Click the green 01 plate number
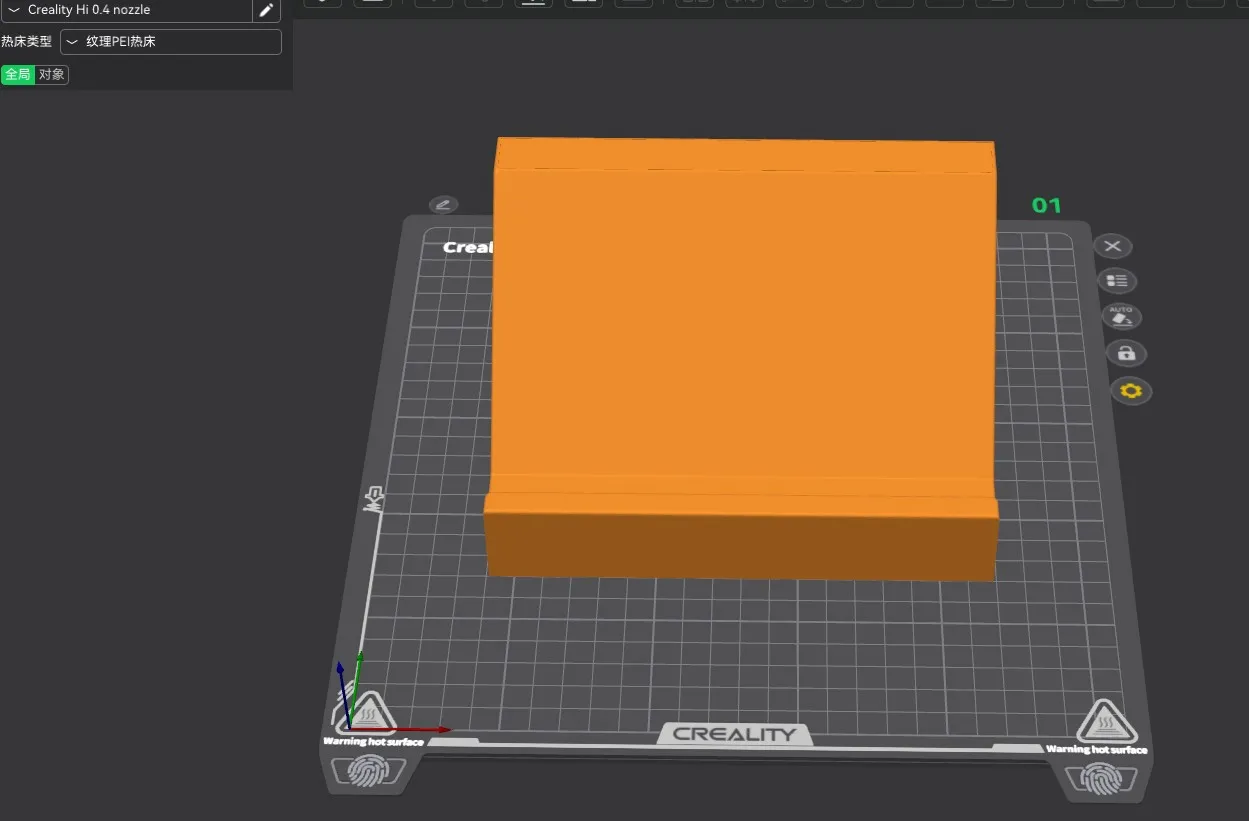This screenshot has width=1249, height=821. point(1046,206)
